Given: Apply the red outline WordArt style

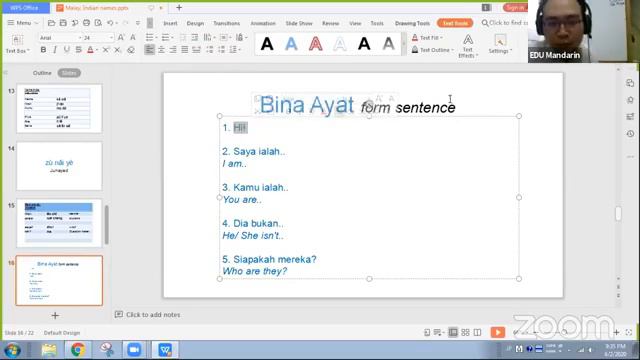Looking at the screenshot, I should coord(316,44).
